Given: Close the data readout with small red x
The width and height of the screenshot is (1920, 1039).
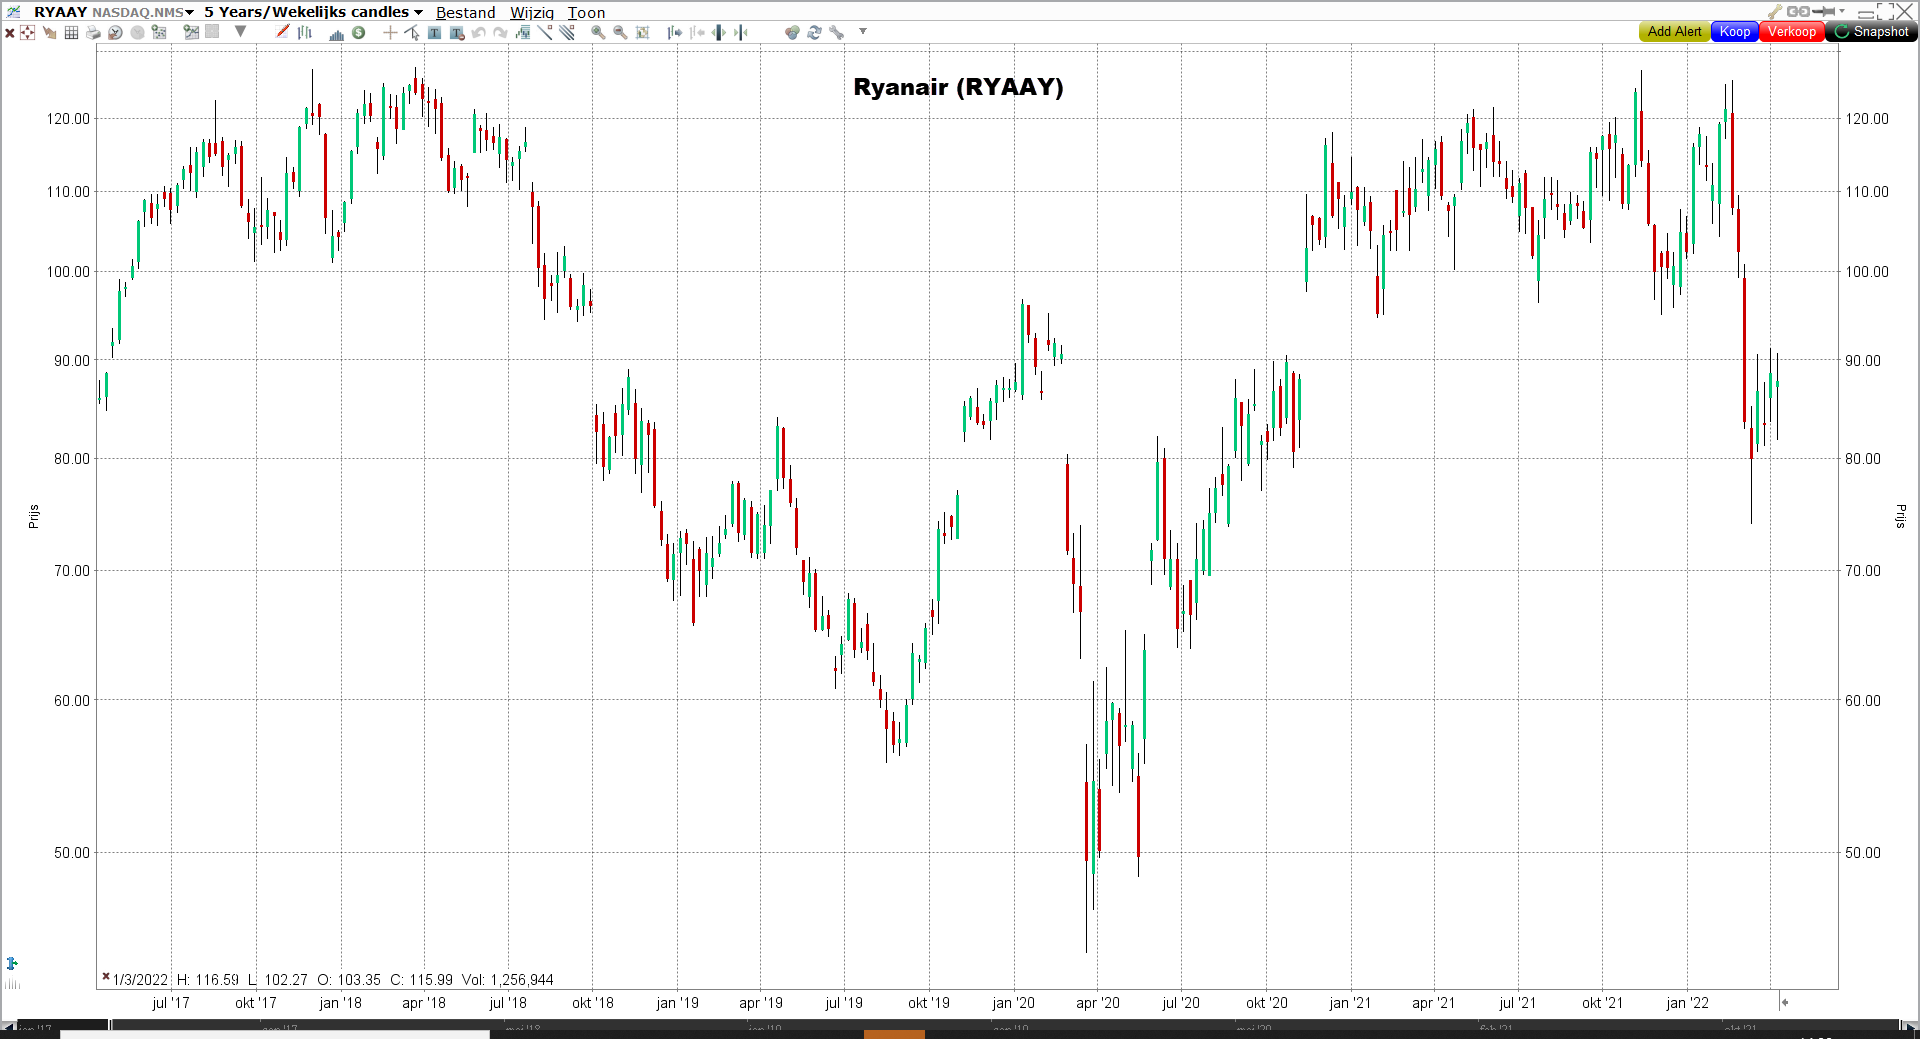Looking at the screenshot, I should 105,977.
